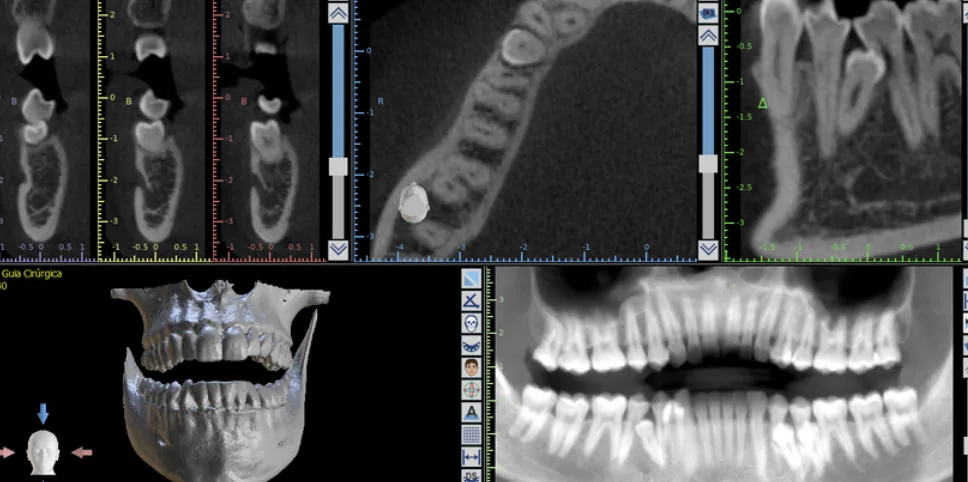
Task: Toggle the grid overlay icon
Action: click(472, 434)
